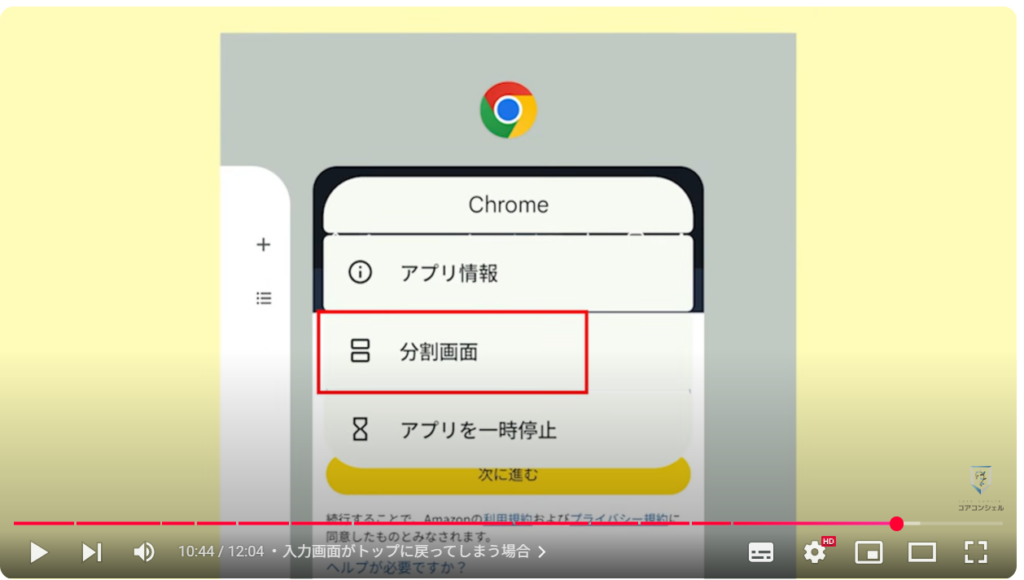Image resolution: width=1024 pixels, height=580 pixels.
Task: Mute the video volume
Action: click(x=144, y=553)
